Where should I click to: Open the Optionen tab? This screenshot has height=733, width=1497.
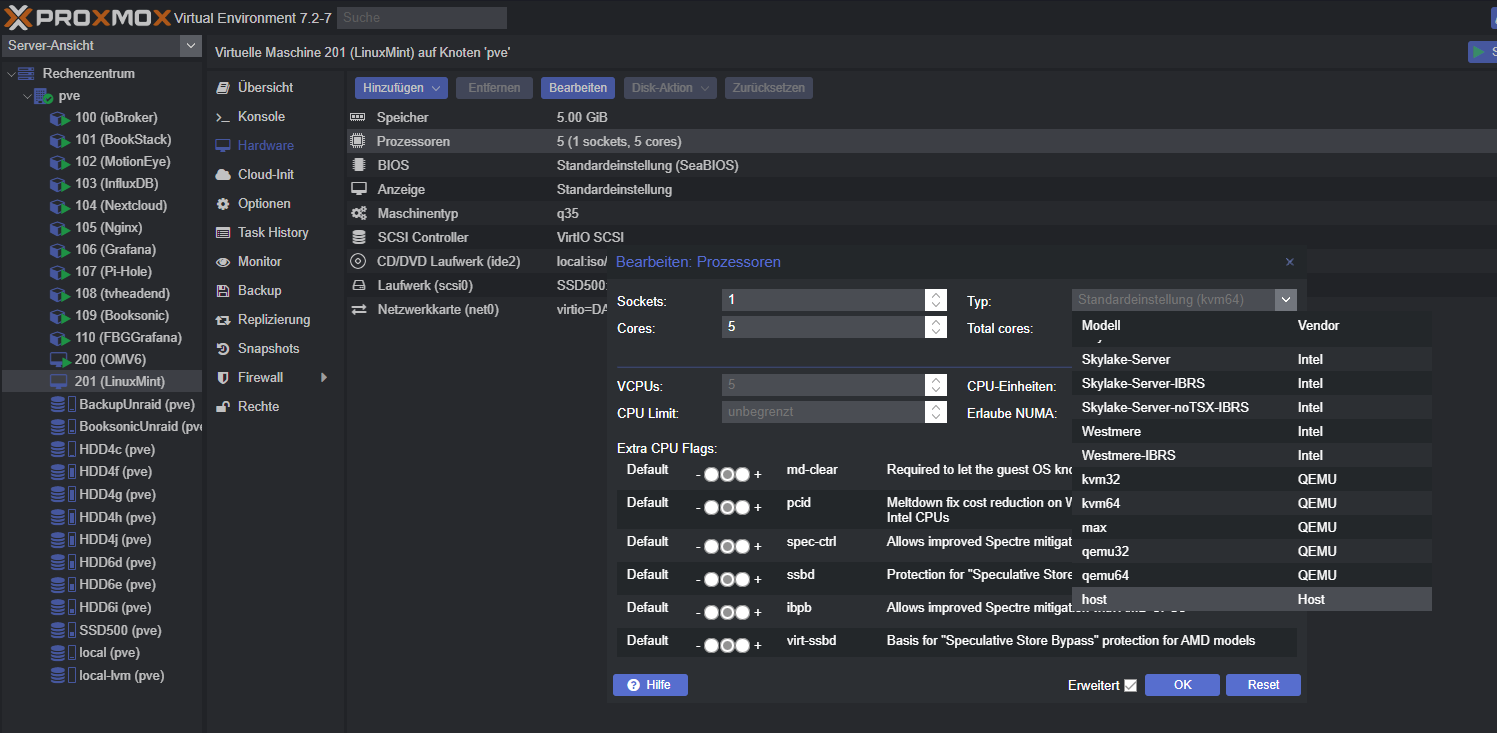click(x=264, y=204)
